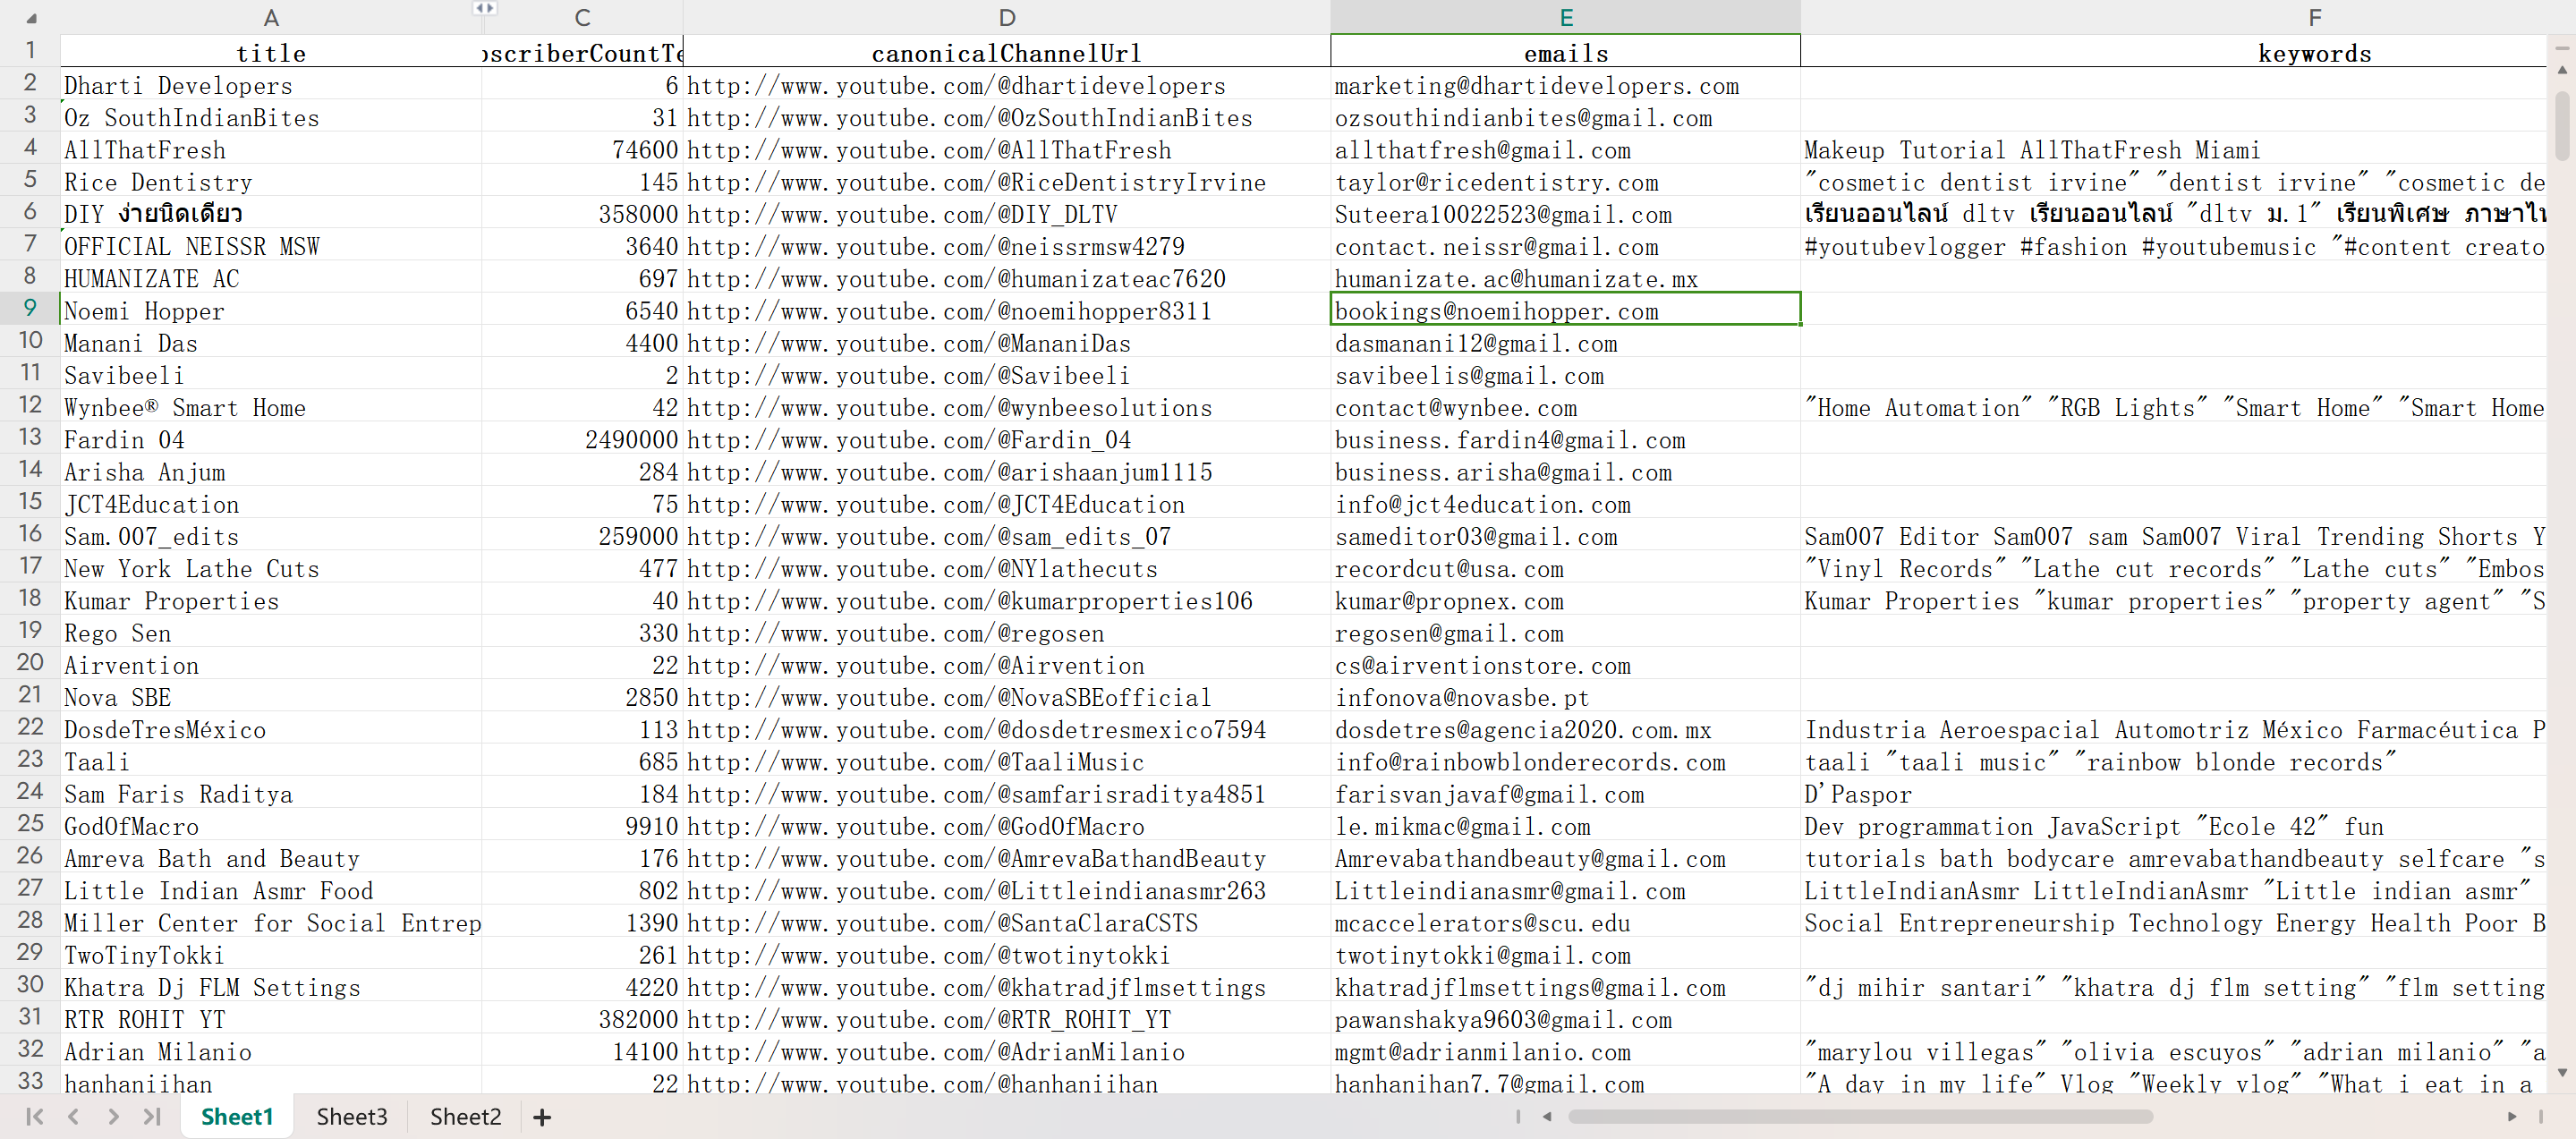Select column F header
This screenshot has width=2576, height=1139.
click(2314, 17)
